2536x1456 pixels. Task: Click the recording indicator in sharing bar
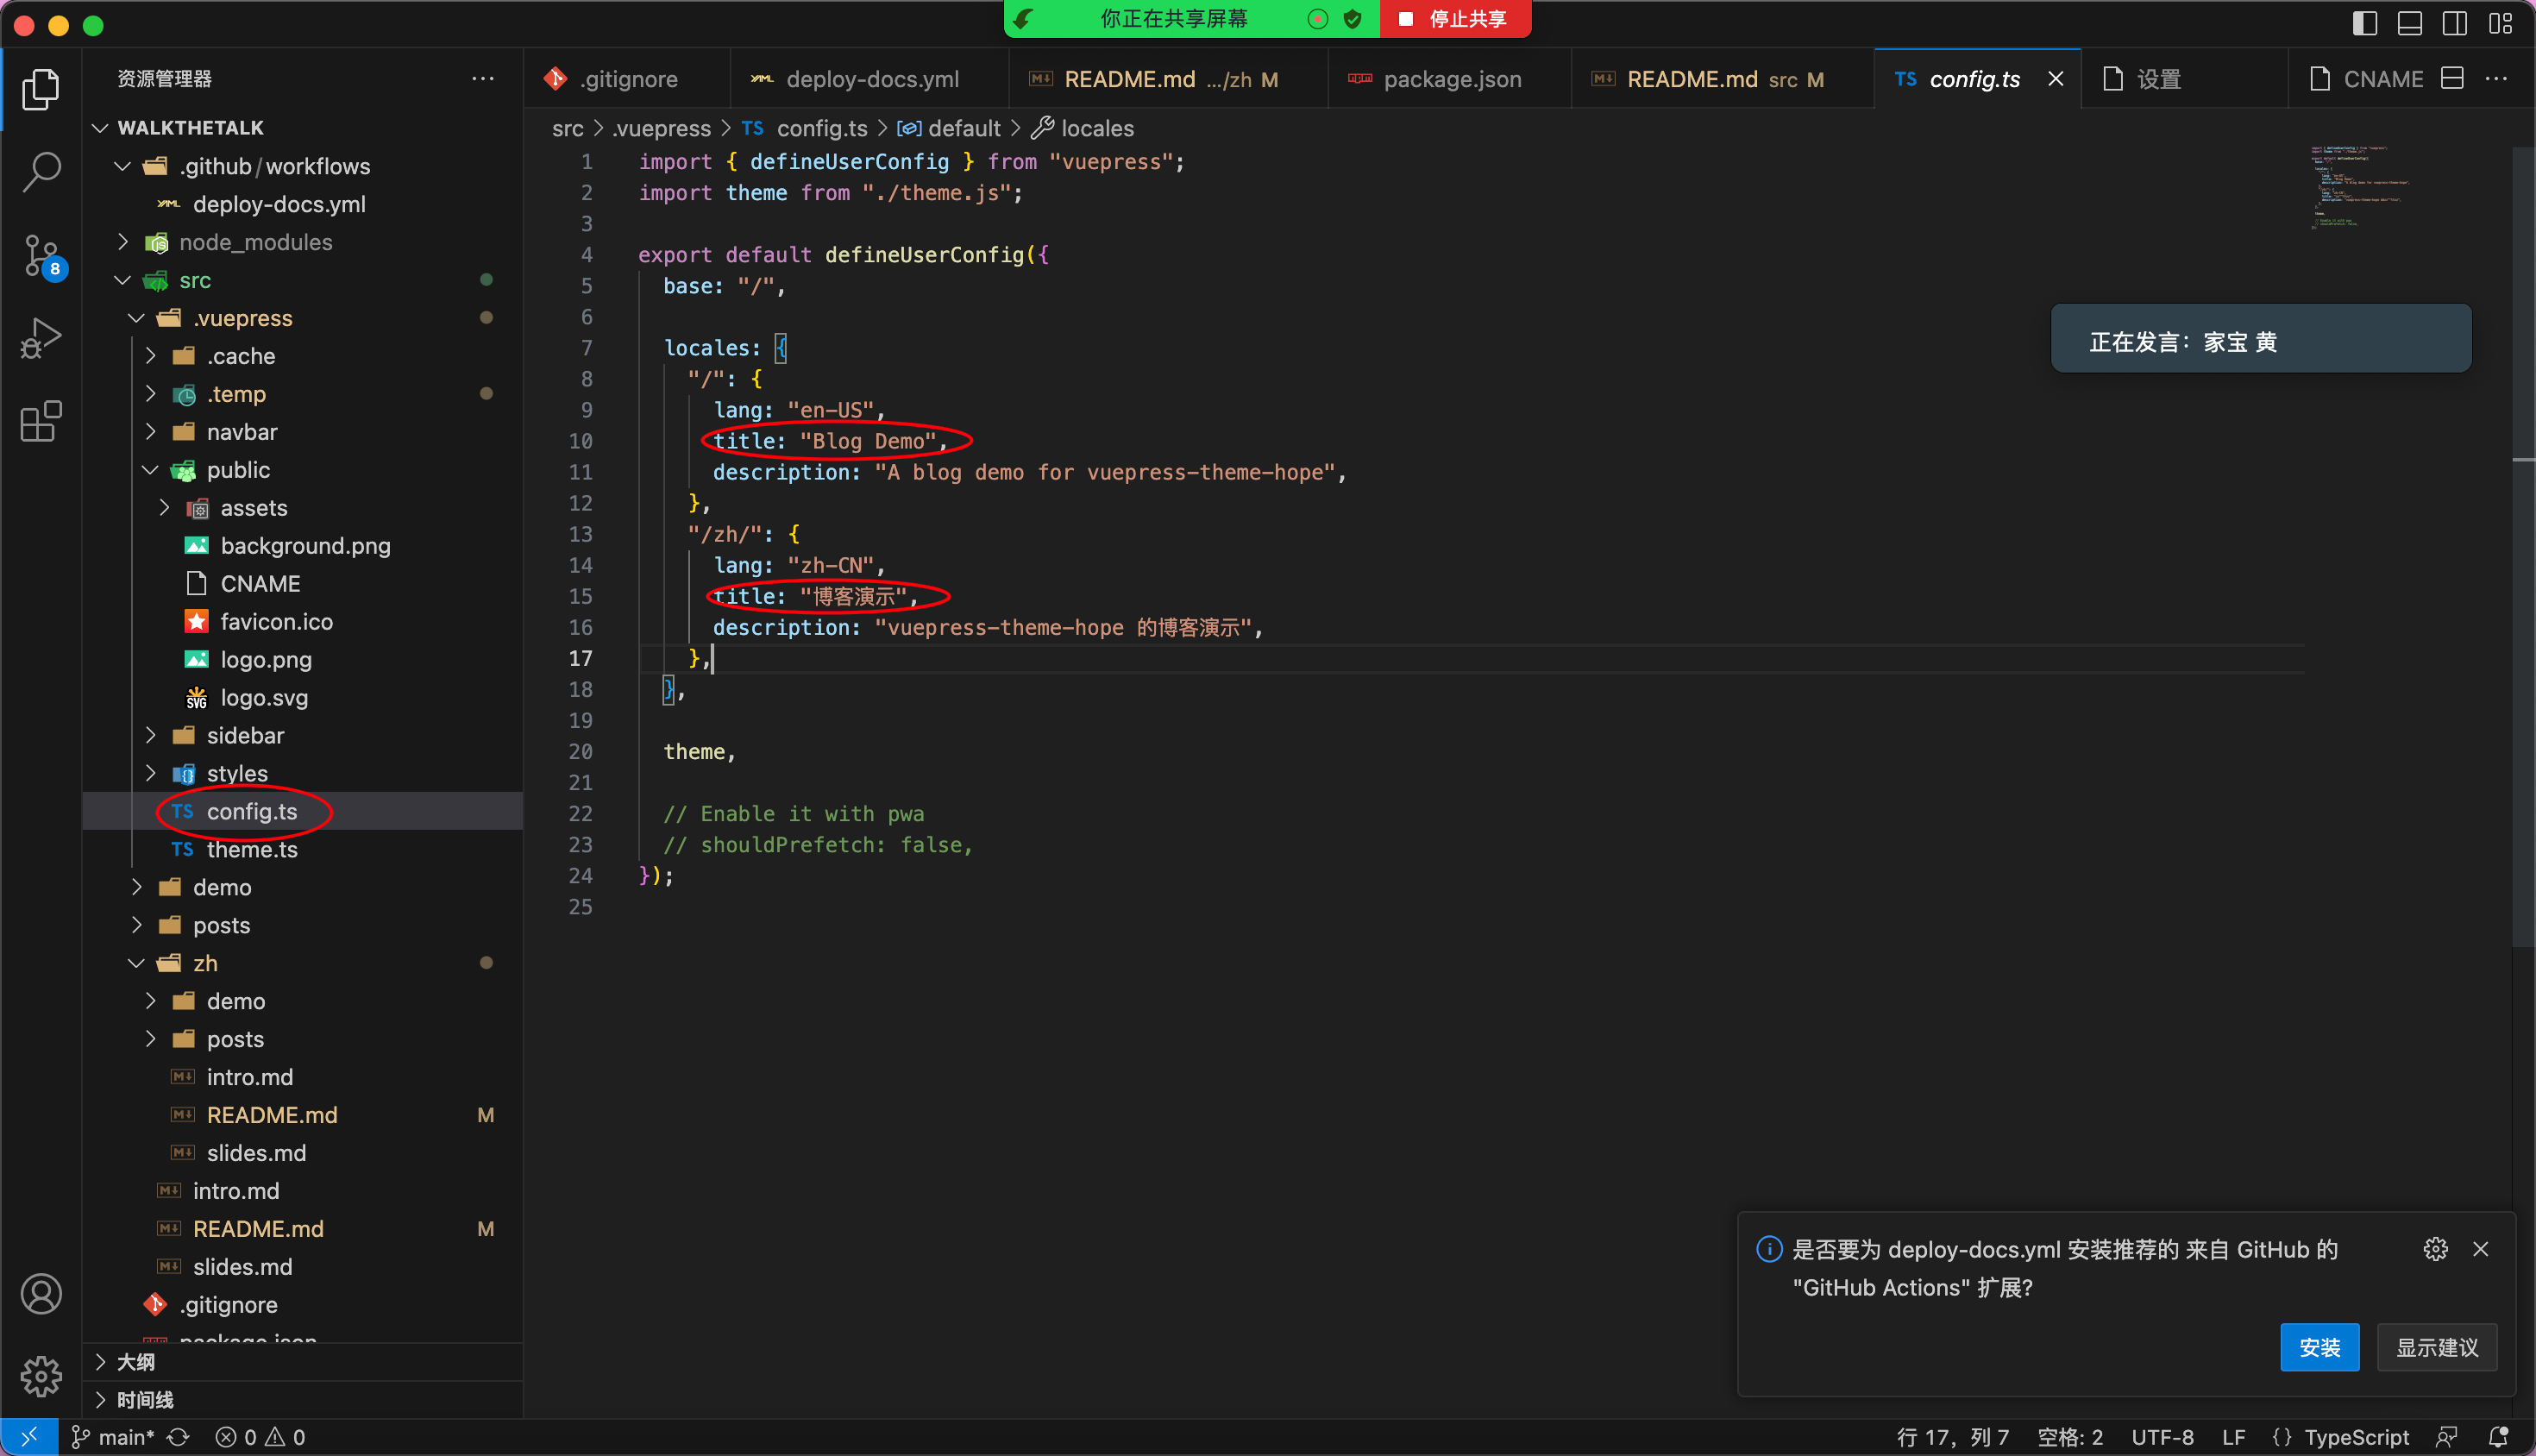(x=1318, y=19)
